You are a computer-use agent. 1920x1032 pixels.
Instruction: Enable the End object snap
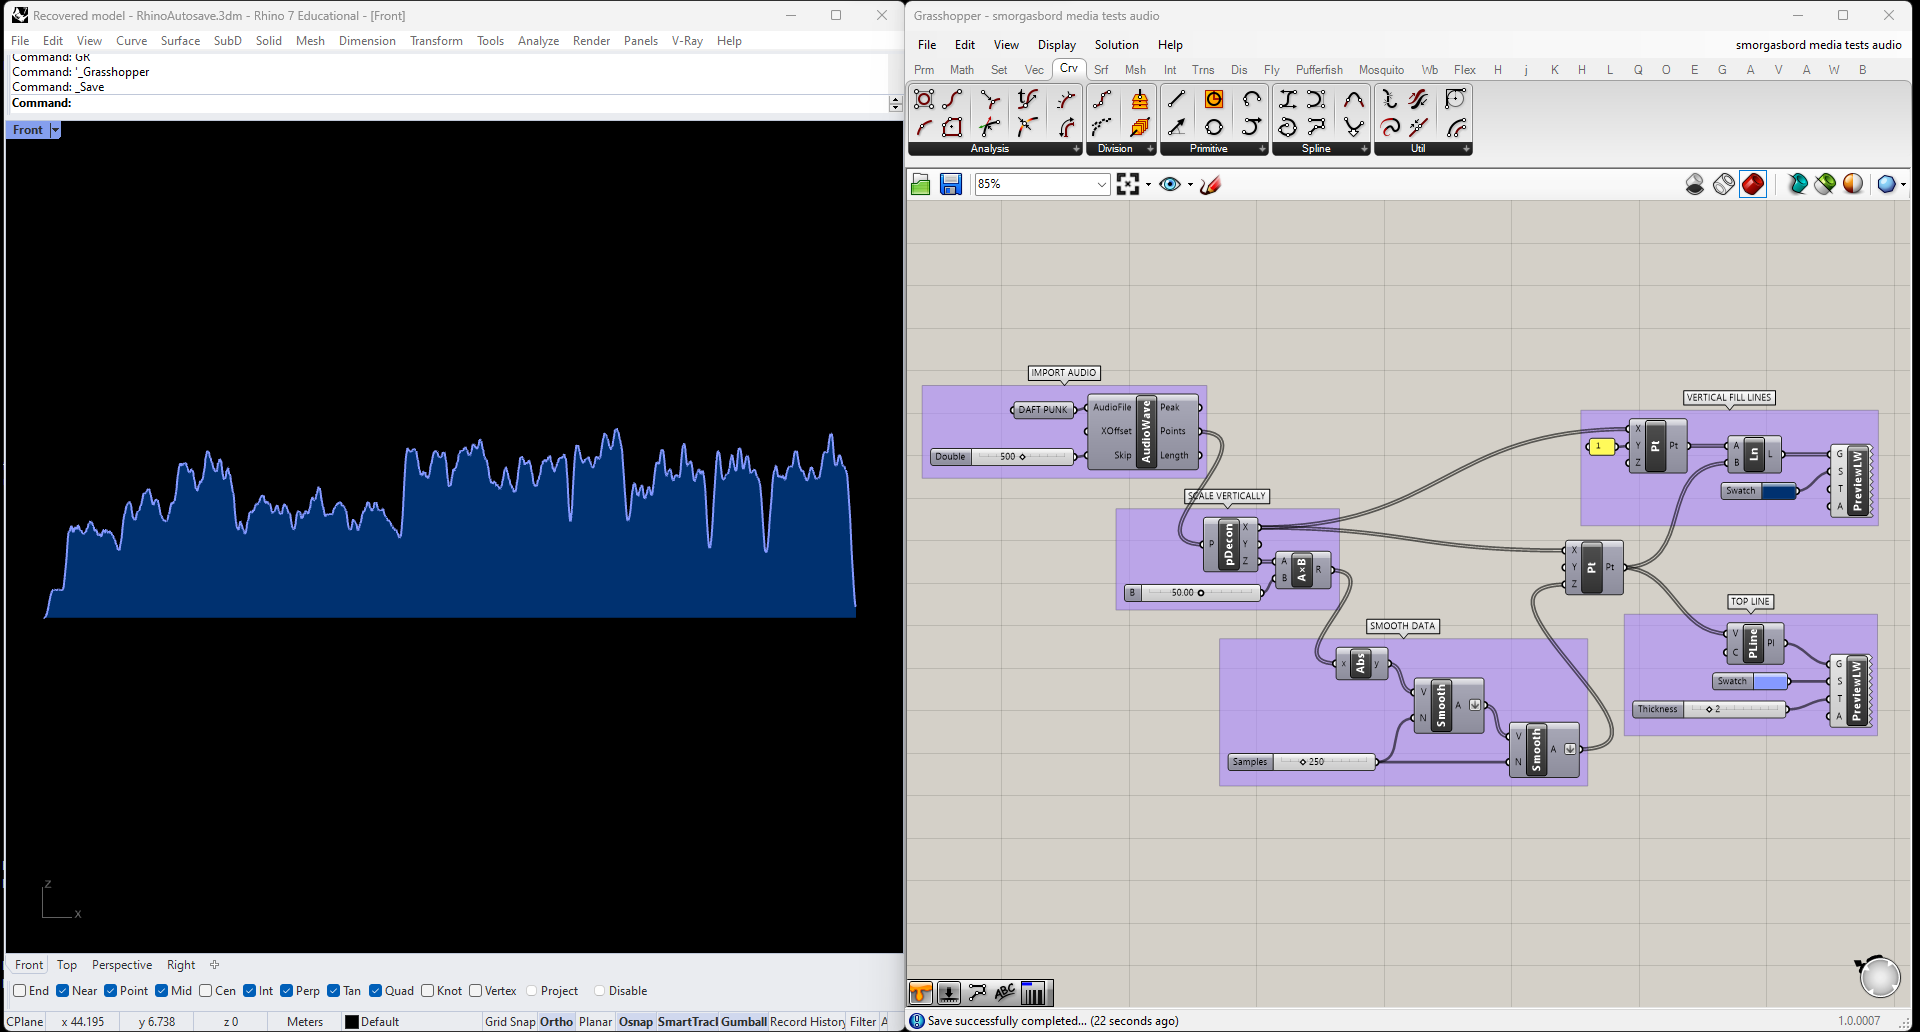(x=20, y=991)
